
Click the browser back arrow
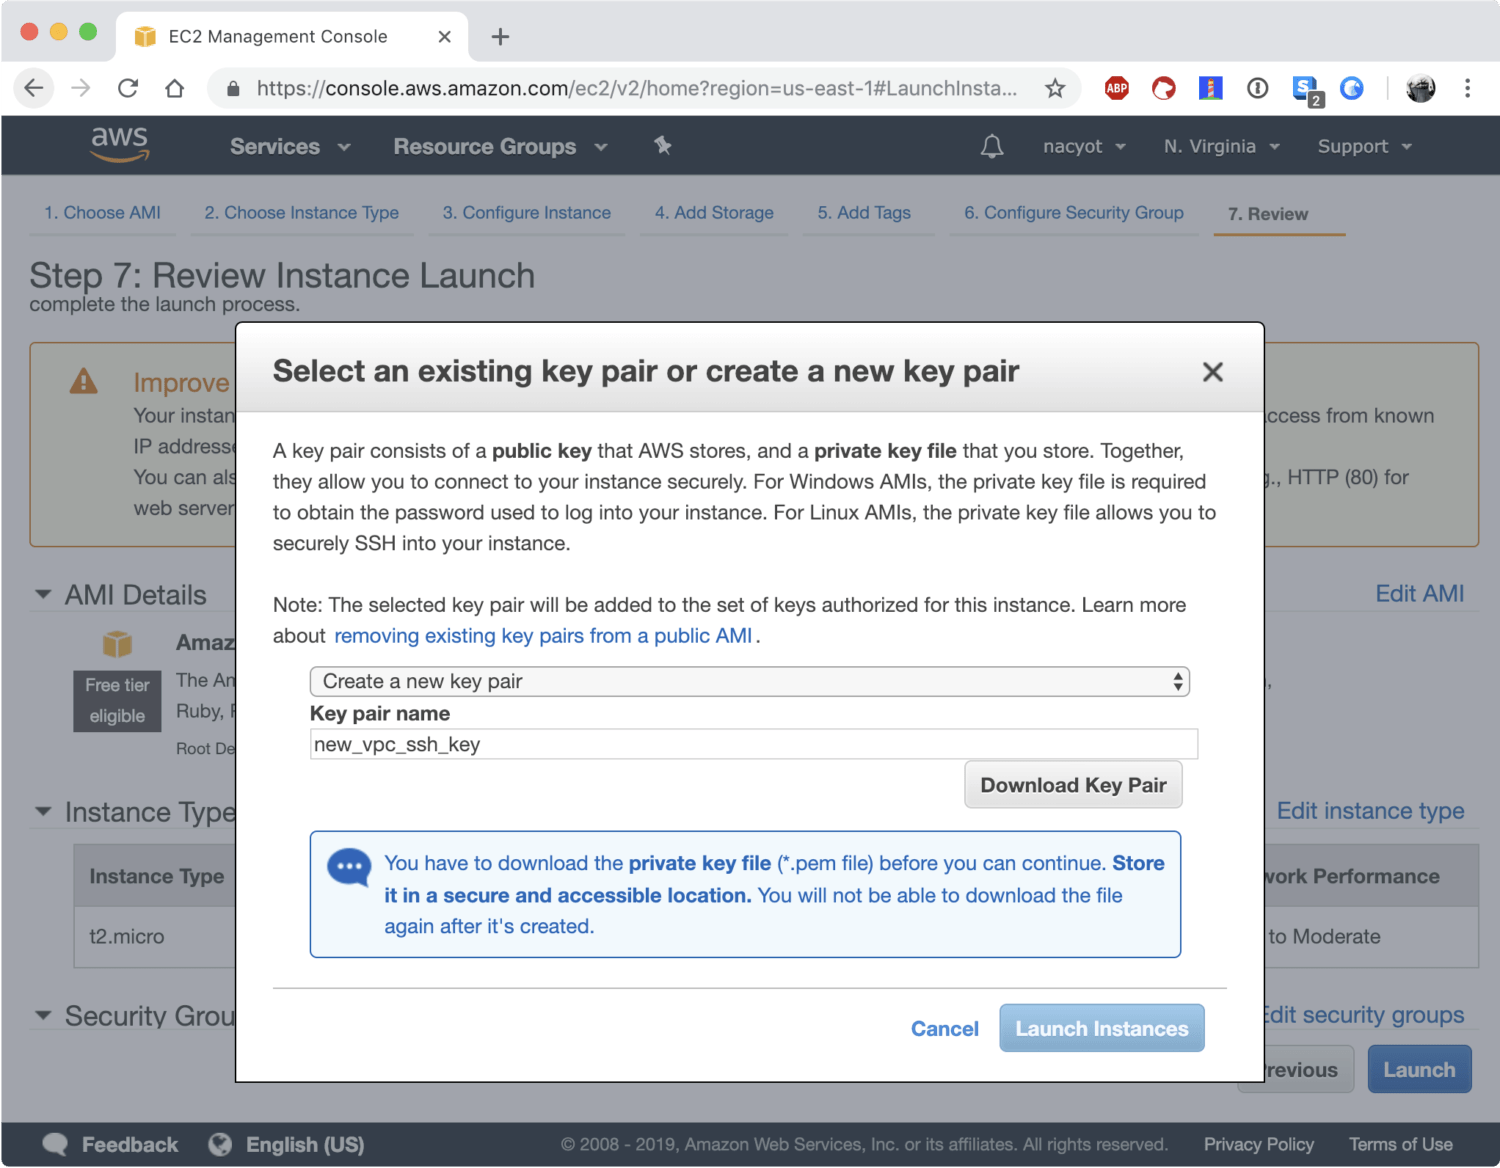34,88
